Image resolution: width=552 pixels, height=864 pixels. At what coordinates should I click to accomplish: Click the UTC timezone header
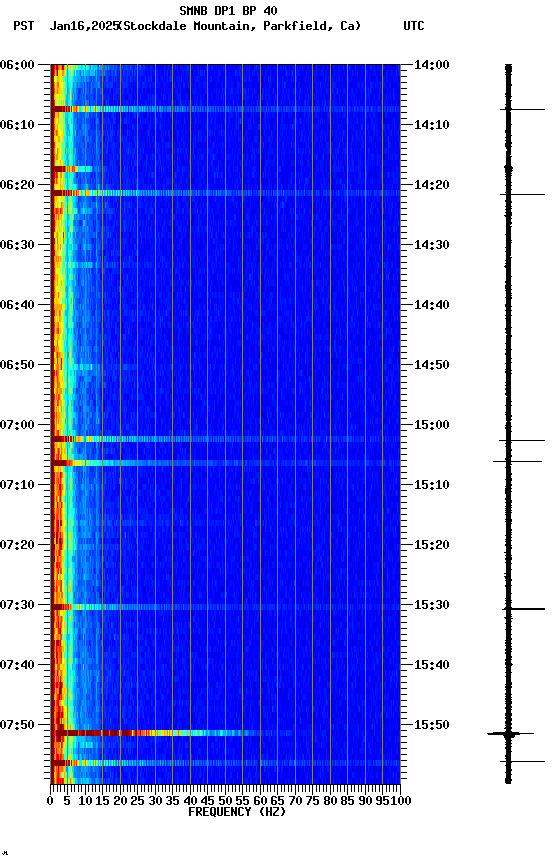click(414, 26)
